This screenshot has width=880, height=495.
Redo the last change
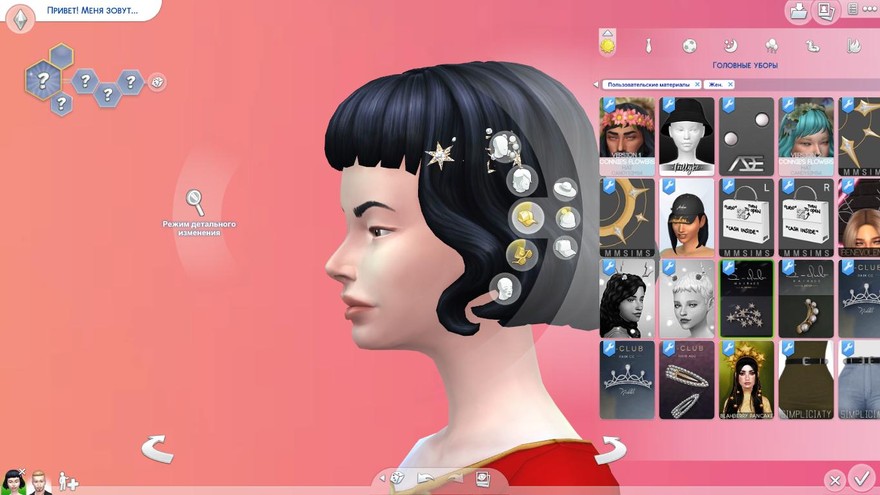point(455,479)
